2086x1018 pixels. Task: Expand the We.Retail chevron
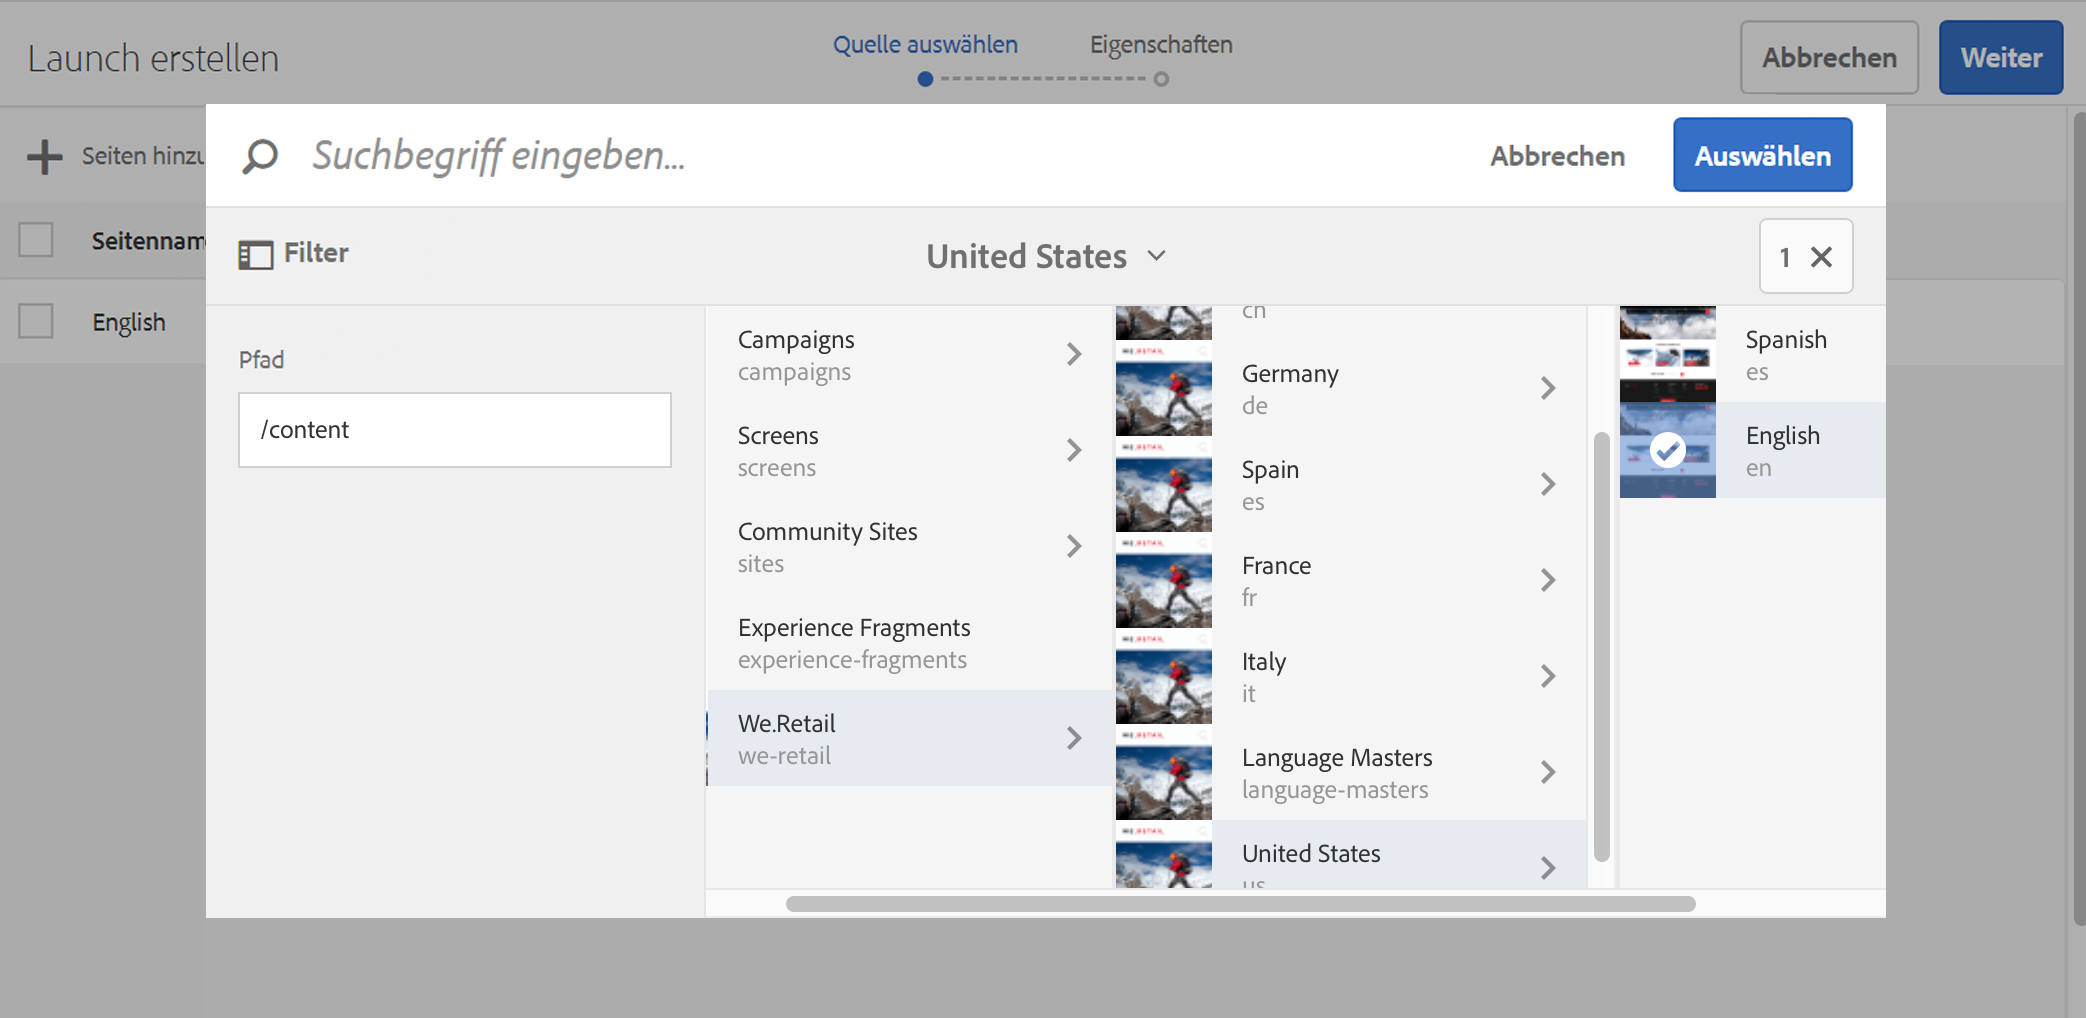pyautogui.click(x=1074, y=738)
